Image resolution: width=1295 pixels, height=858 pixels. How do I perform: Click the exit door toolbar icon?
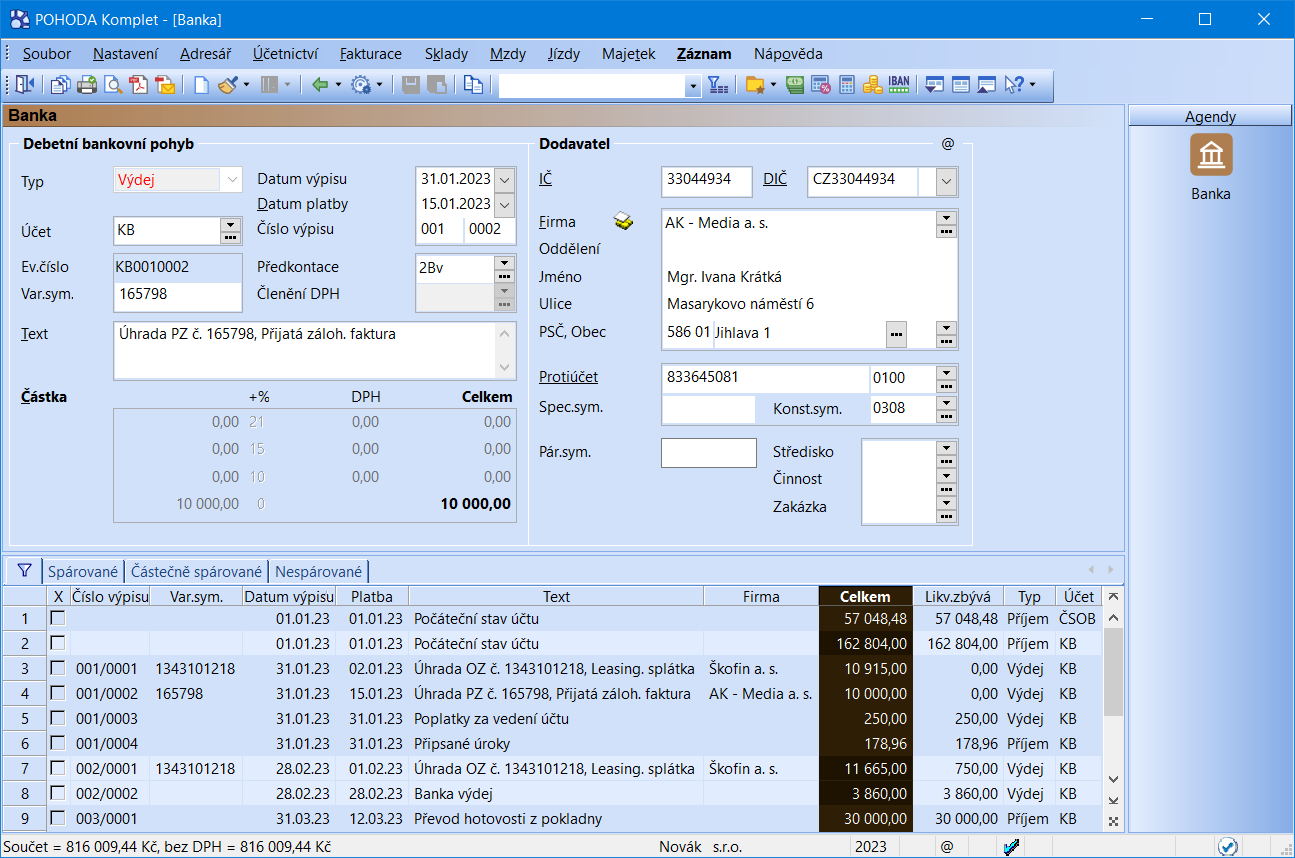pyautogui.click(x=25, y=85)
